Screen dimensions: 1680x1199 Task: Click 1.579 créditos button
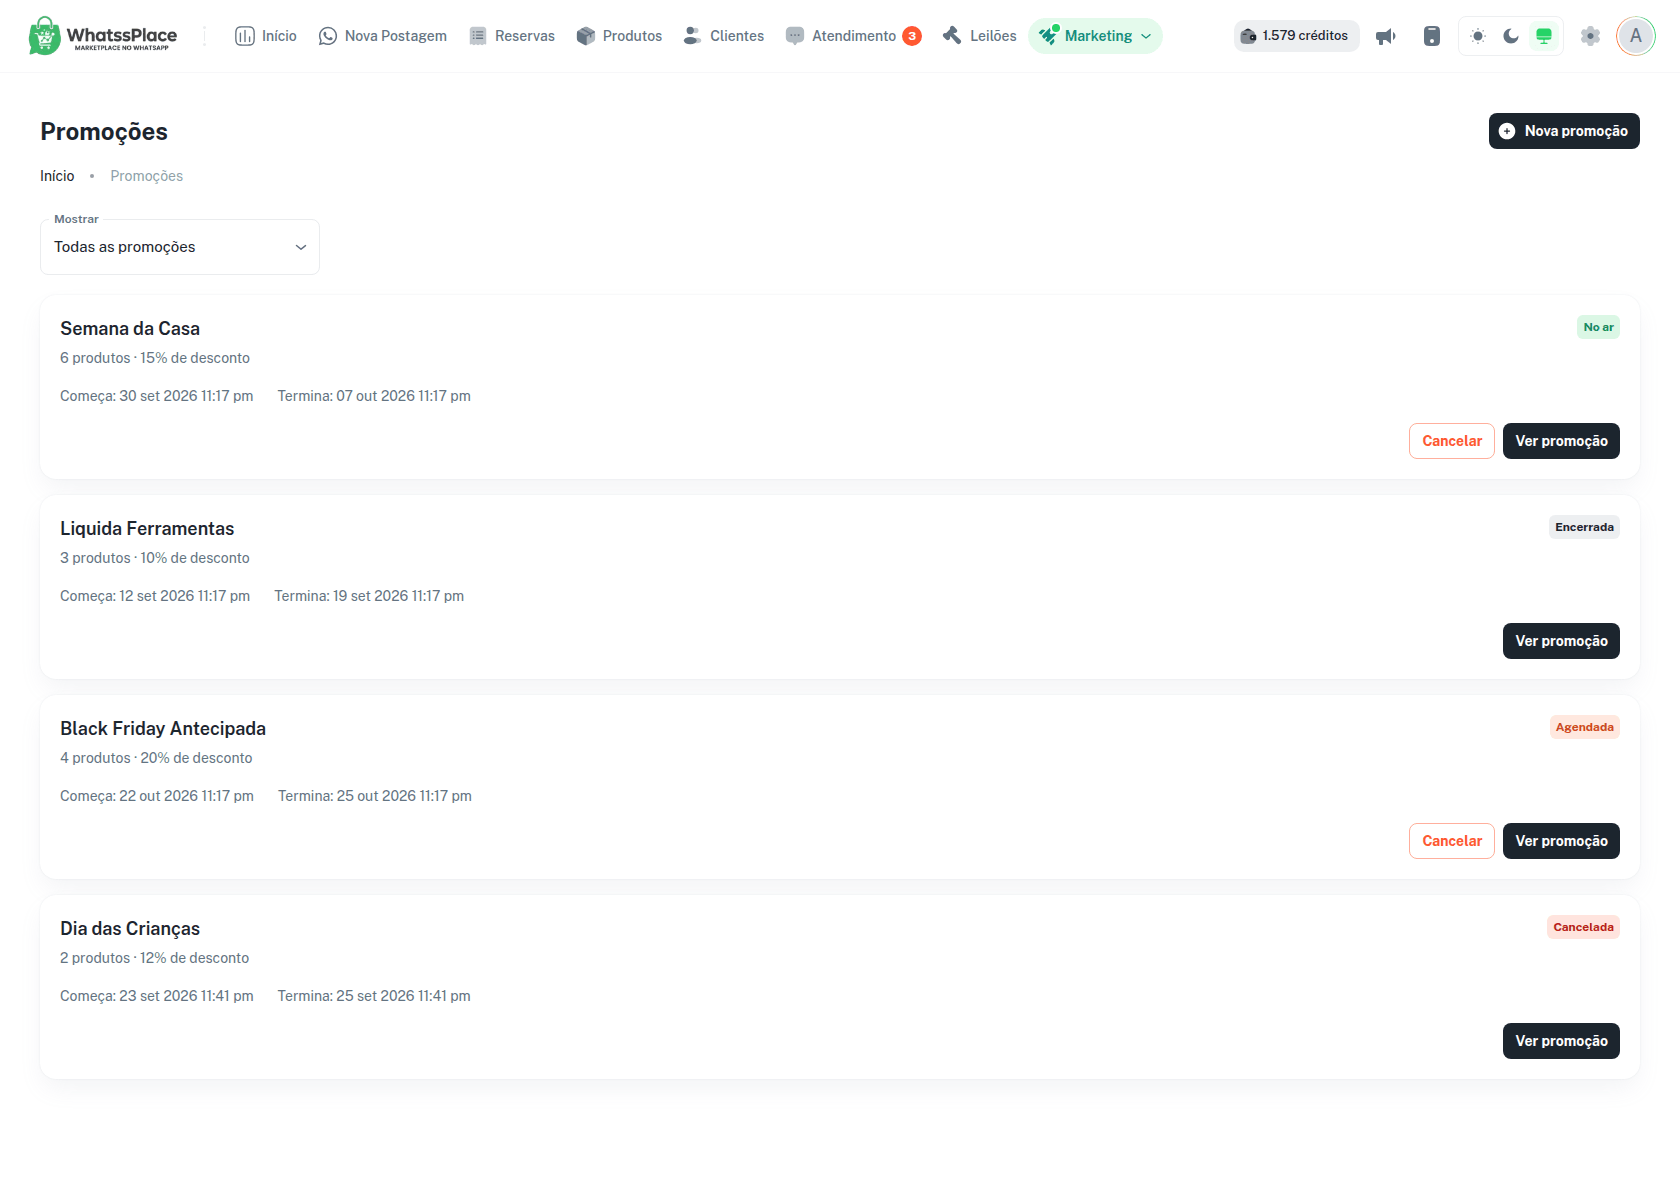(1296, 36)
